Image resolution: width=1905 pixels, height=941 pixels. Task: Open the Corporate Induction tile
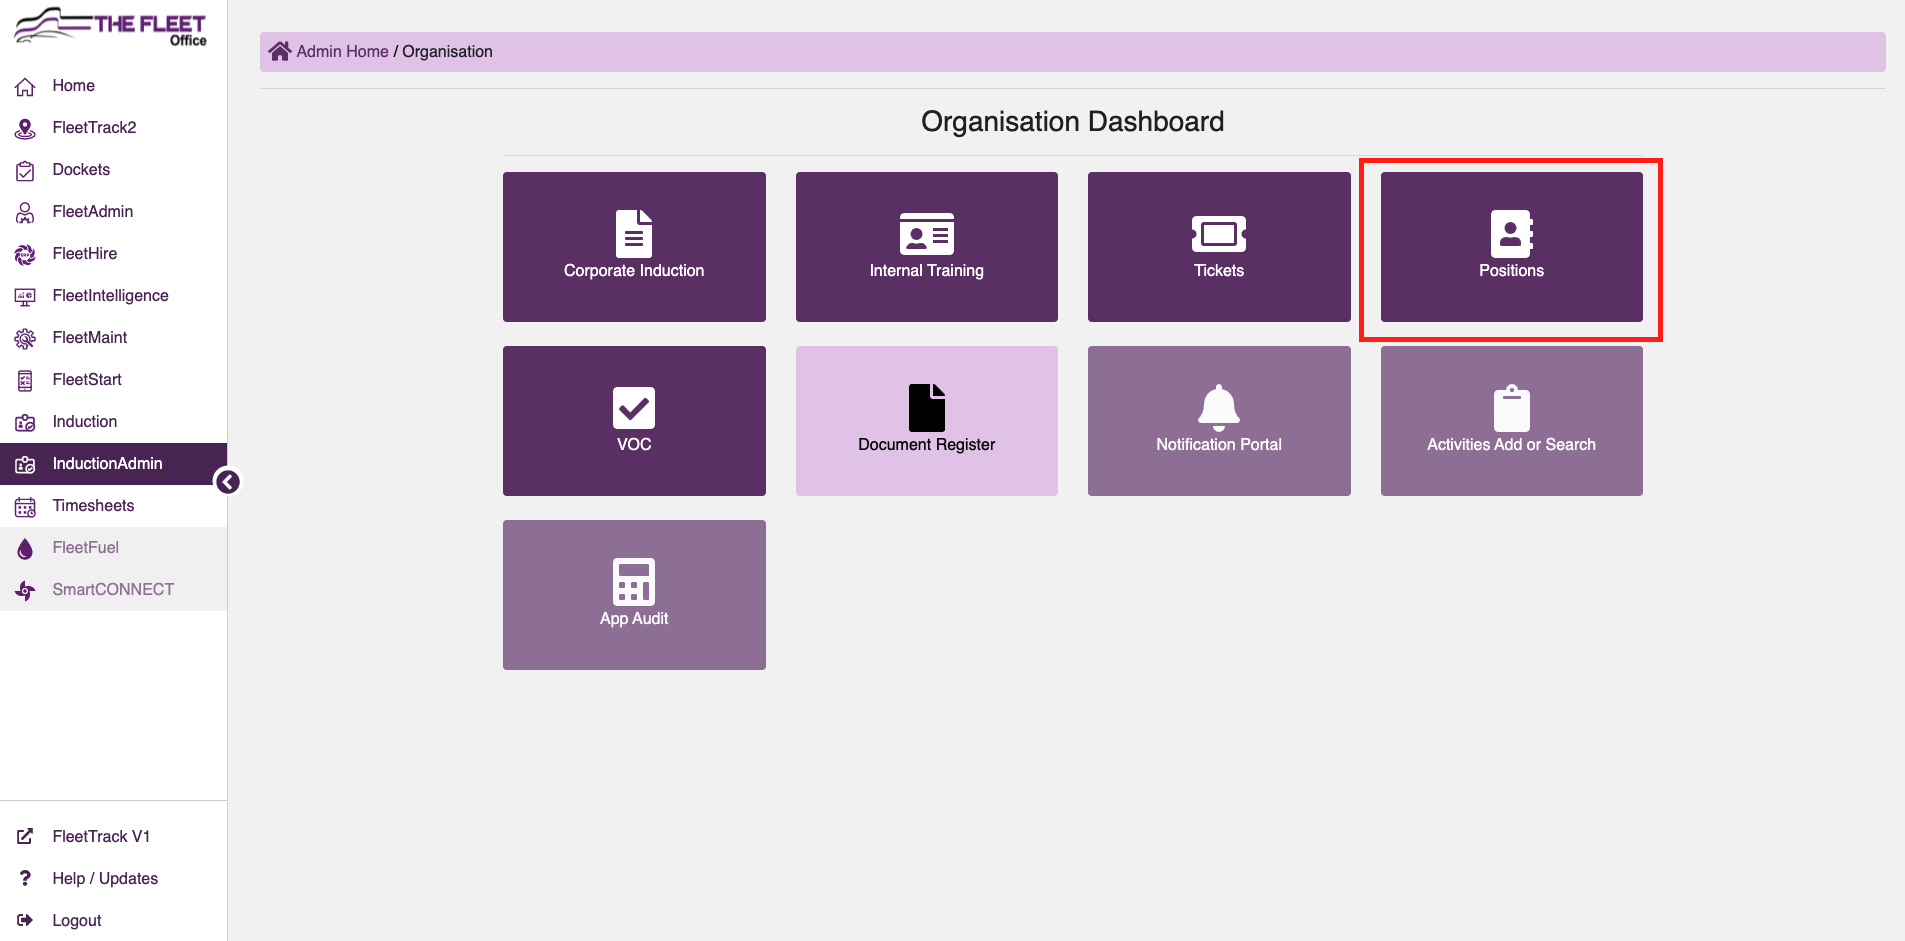point(634,247)
